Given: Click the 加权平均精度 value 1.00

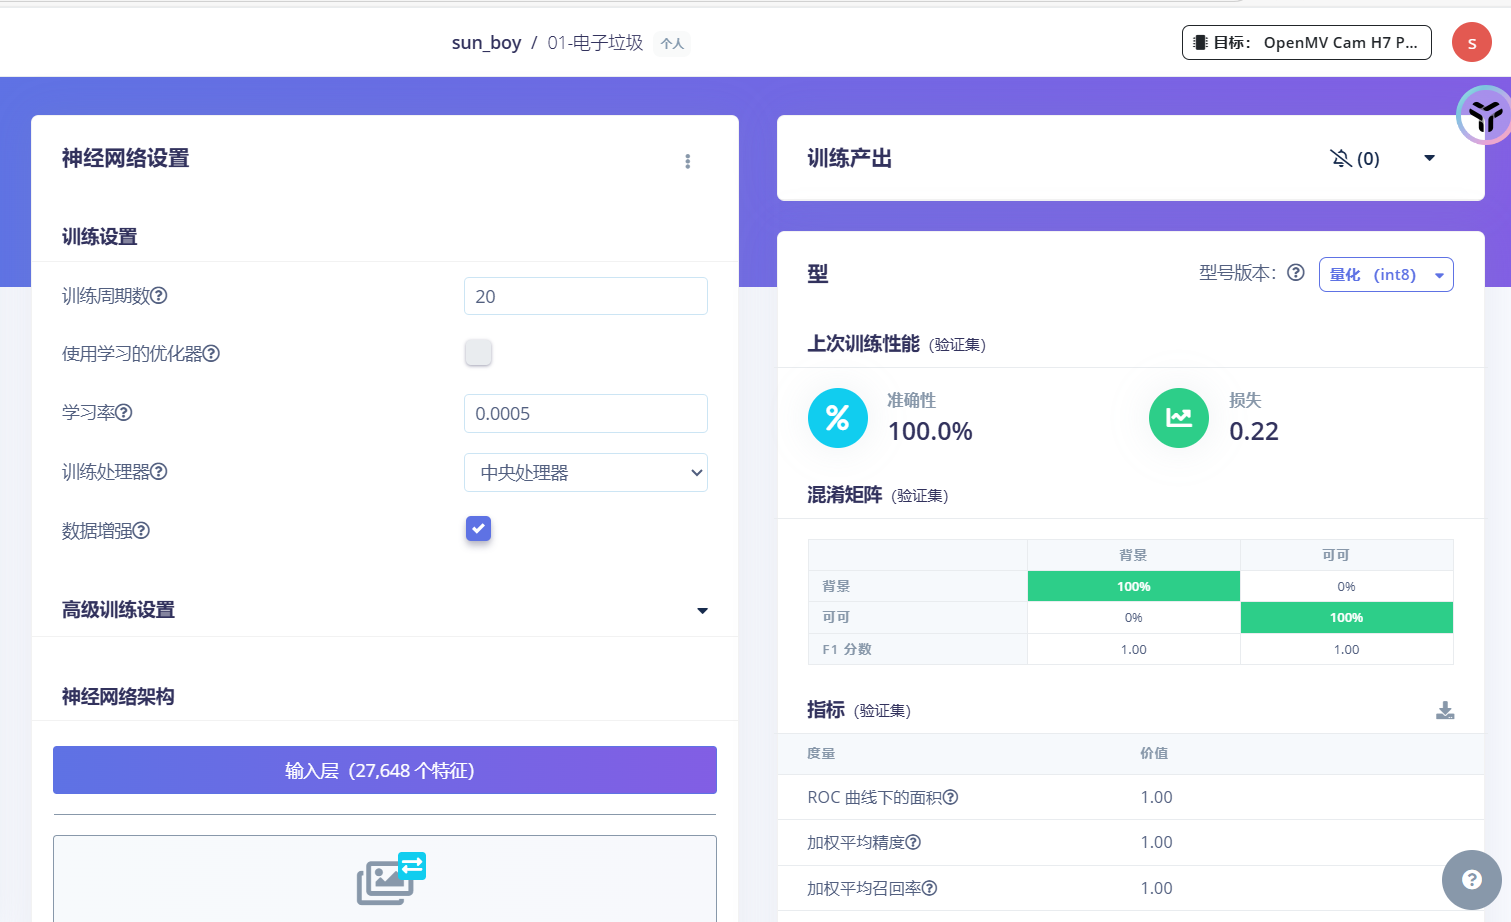Looking at the screenshot, I should pyautogui.click(x=1156, y=842).
